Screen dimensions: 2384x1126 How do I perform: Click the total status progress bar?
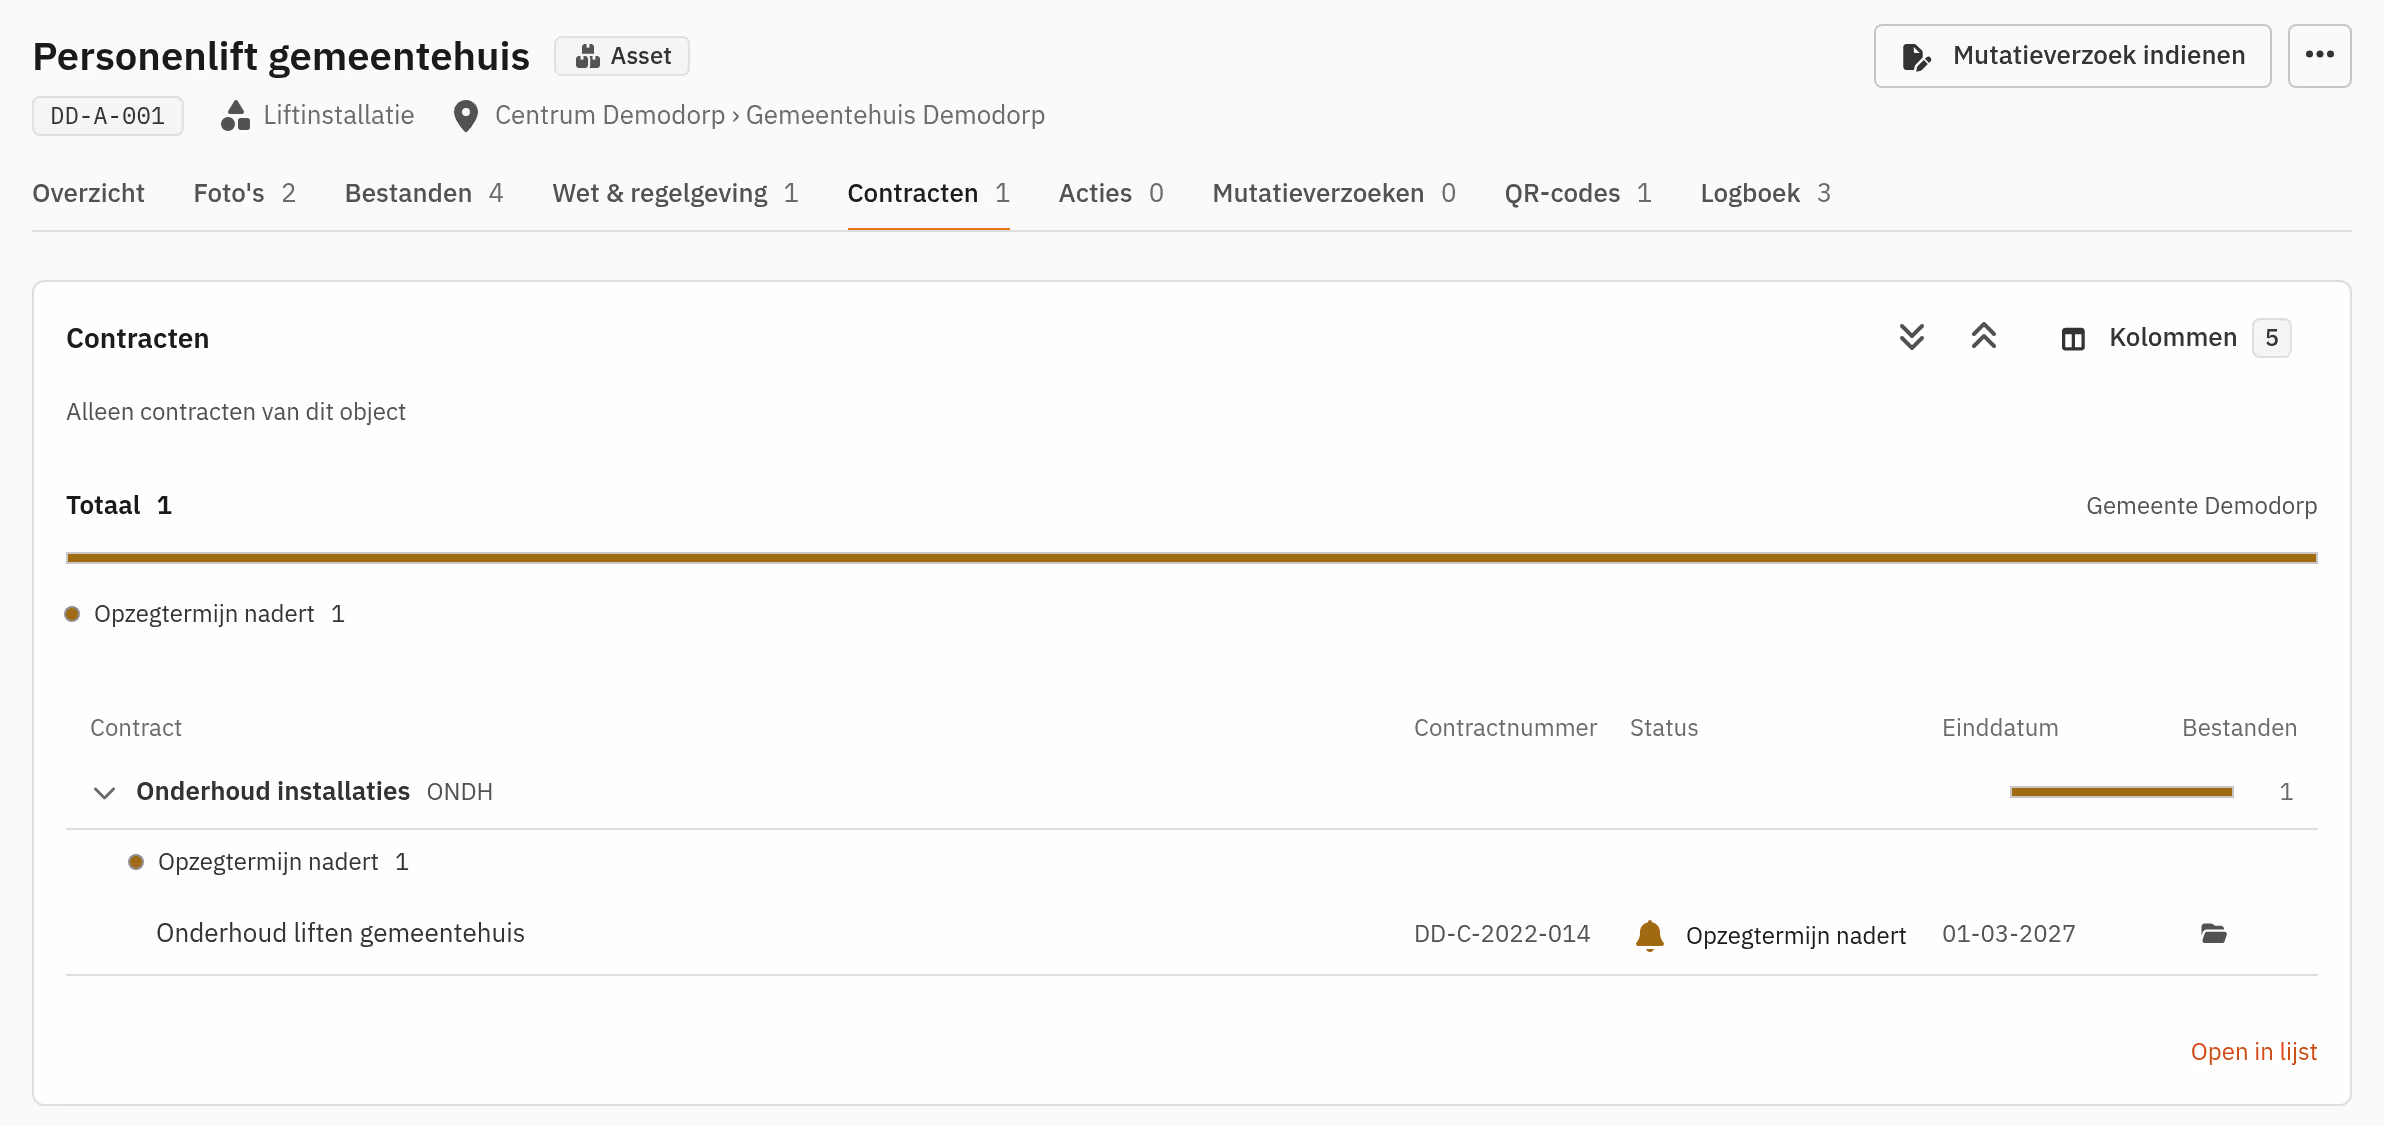pyautogui.click(x=1191, y=558)
